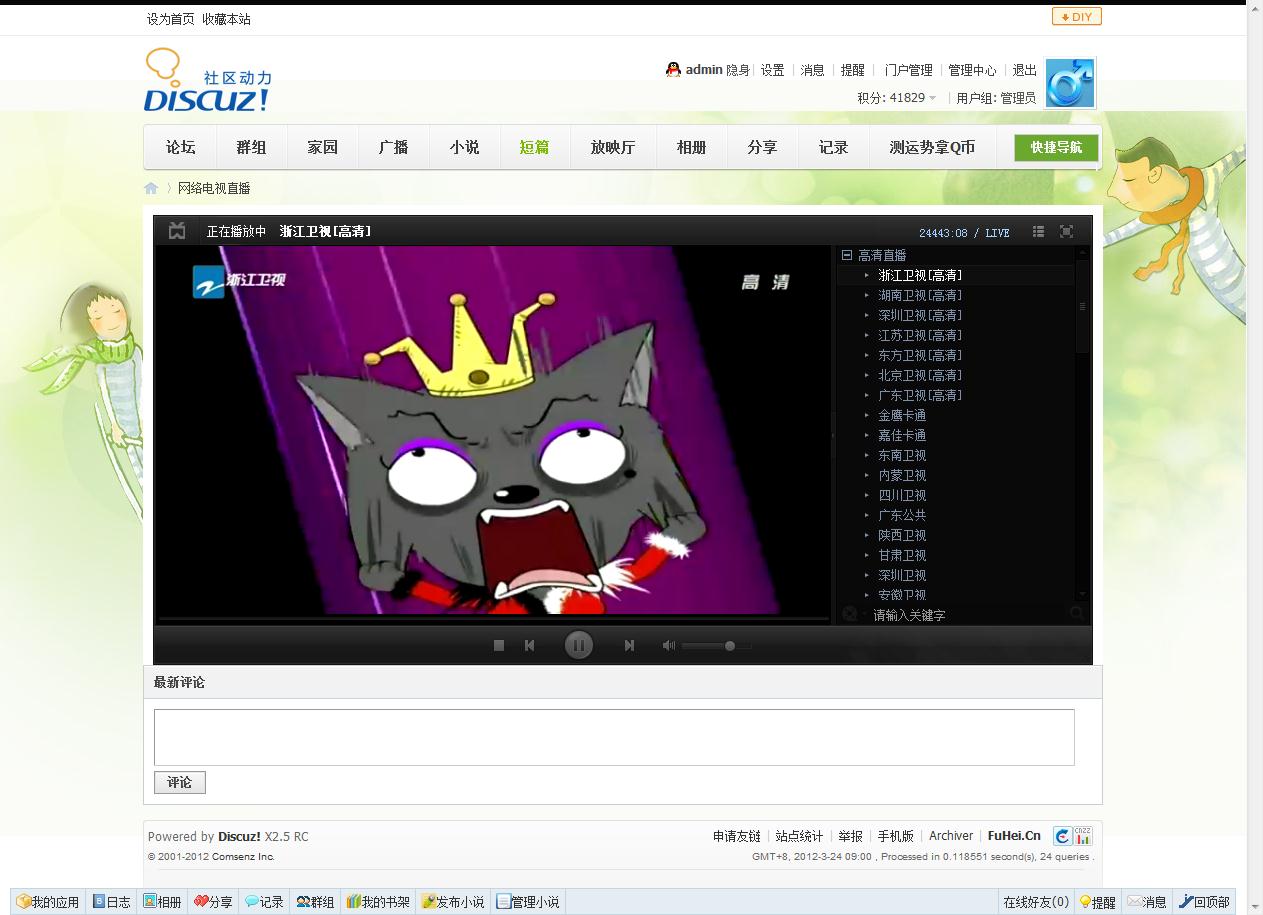
Task: Mute the player using the speaker icon
Action: pos(669,645)
